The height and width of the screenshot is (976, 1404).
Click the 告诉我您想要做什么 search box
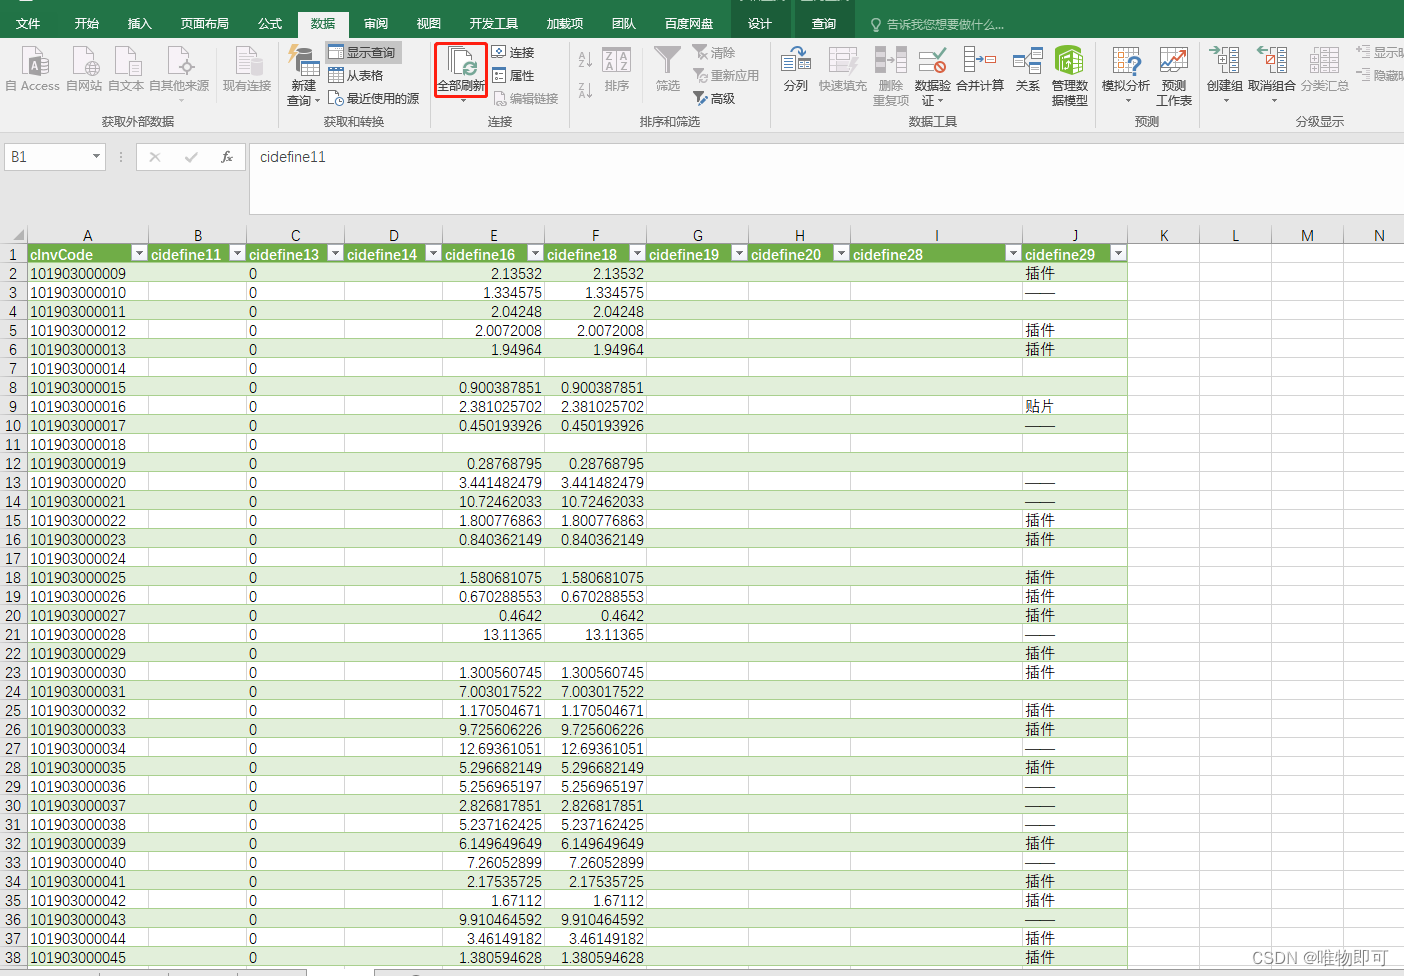point(937,24)
